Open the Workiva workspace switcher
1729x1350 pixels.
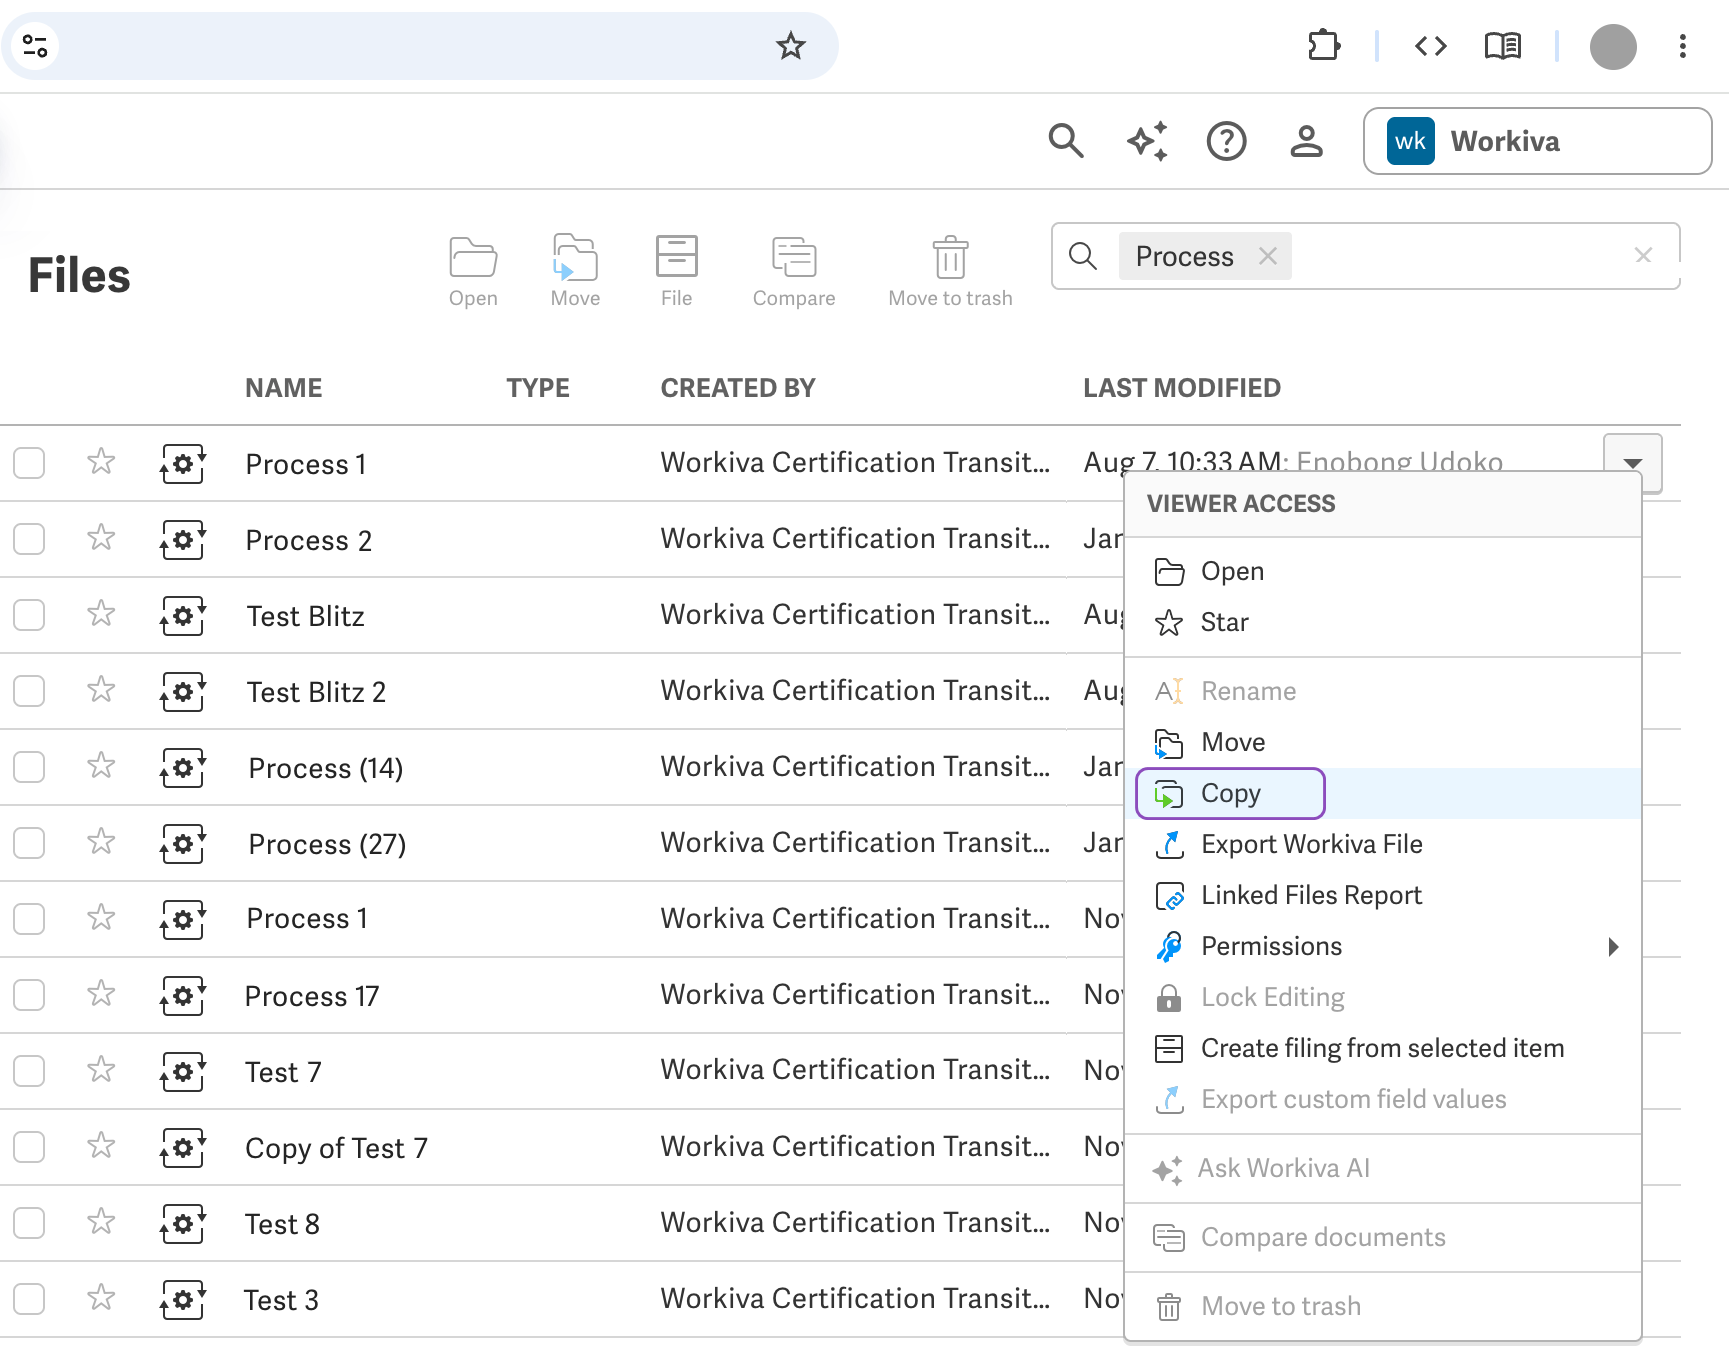[1537, 141]
